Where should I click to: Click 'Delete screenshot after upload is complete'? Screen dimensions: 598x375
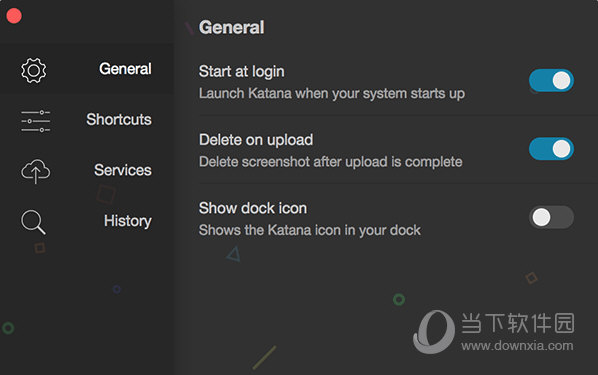[331, 162]
